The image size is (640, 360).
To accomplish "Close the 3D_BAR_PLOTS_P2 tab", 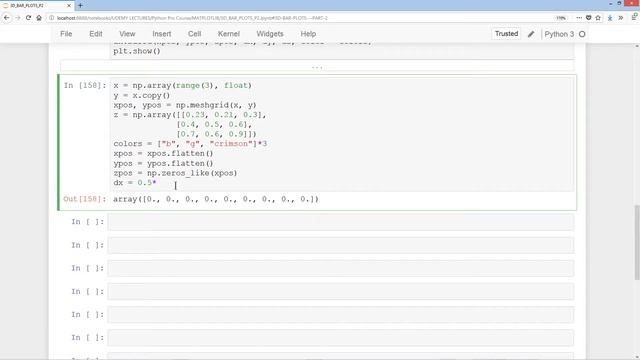I will [69, 6].
